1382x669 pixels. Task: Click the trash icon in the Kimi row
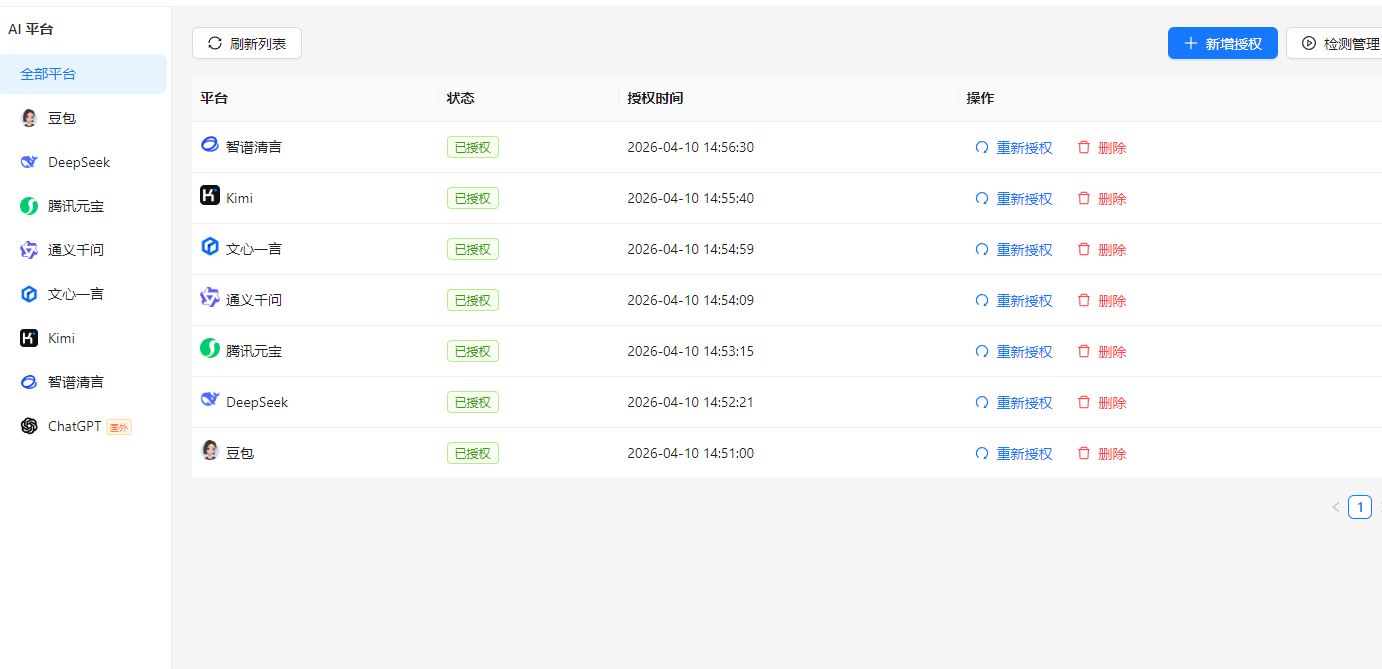pos(1084,198)
